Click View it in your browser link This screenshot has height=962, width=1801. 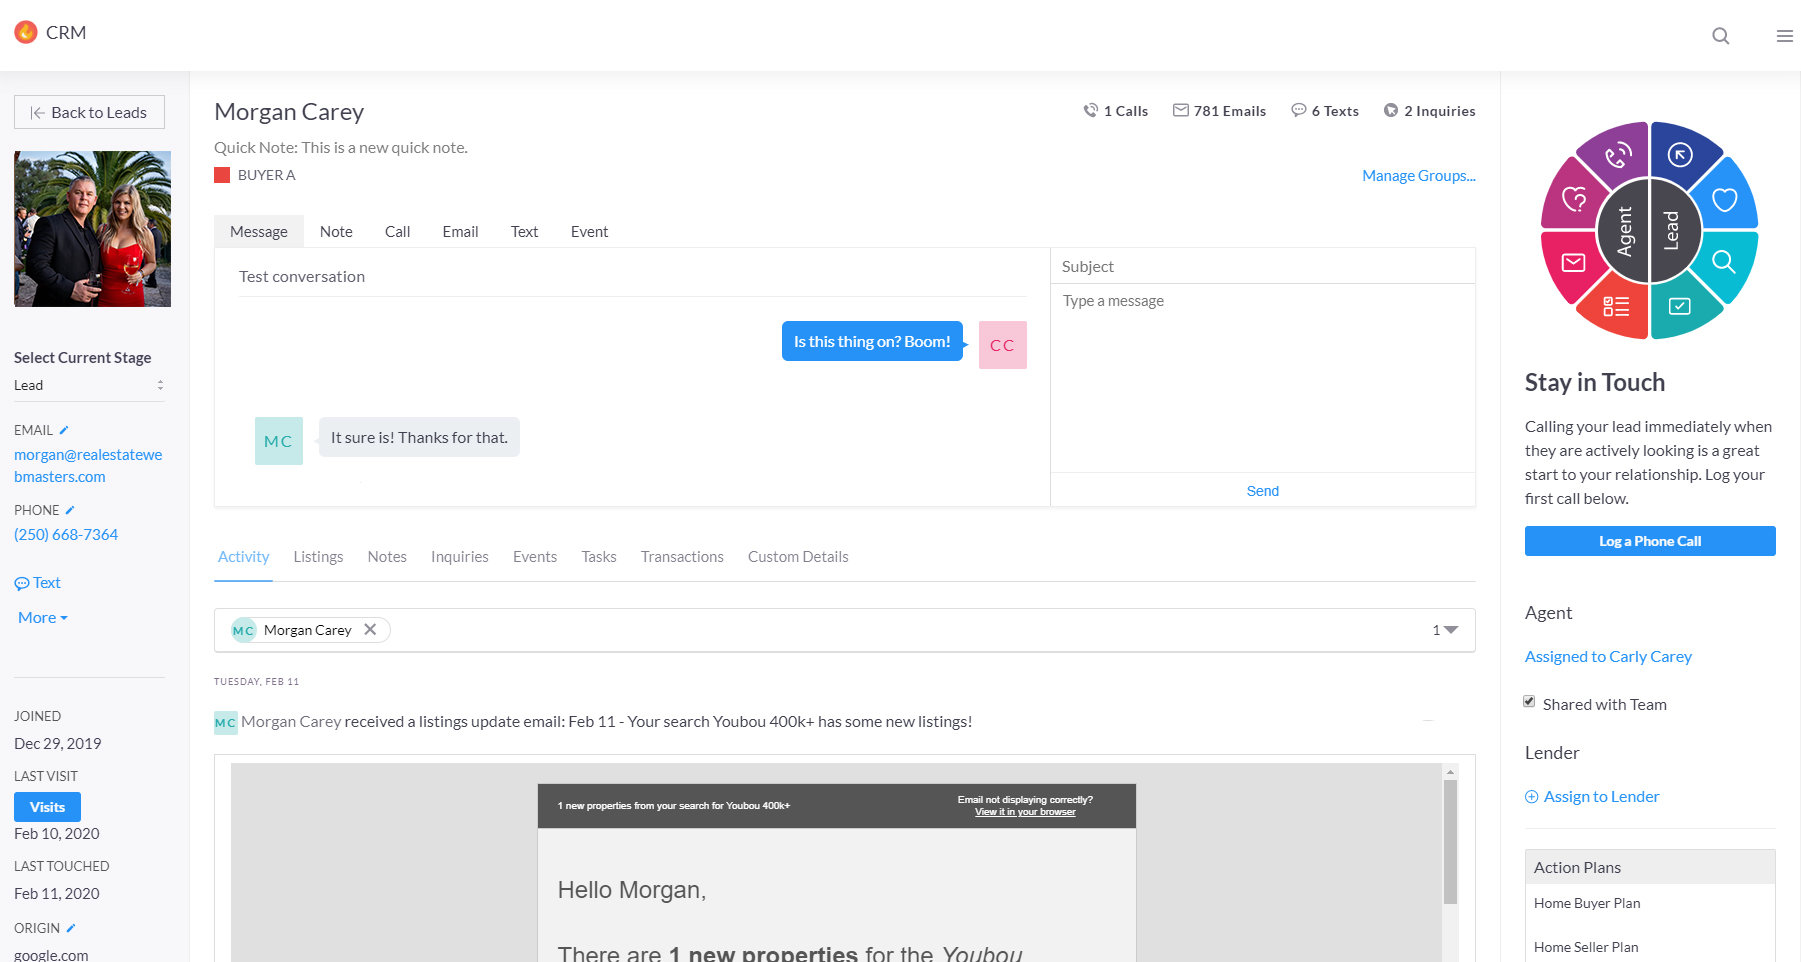(x=1025, y=812)
